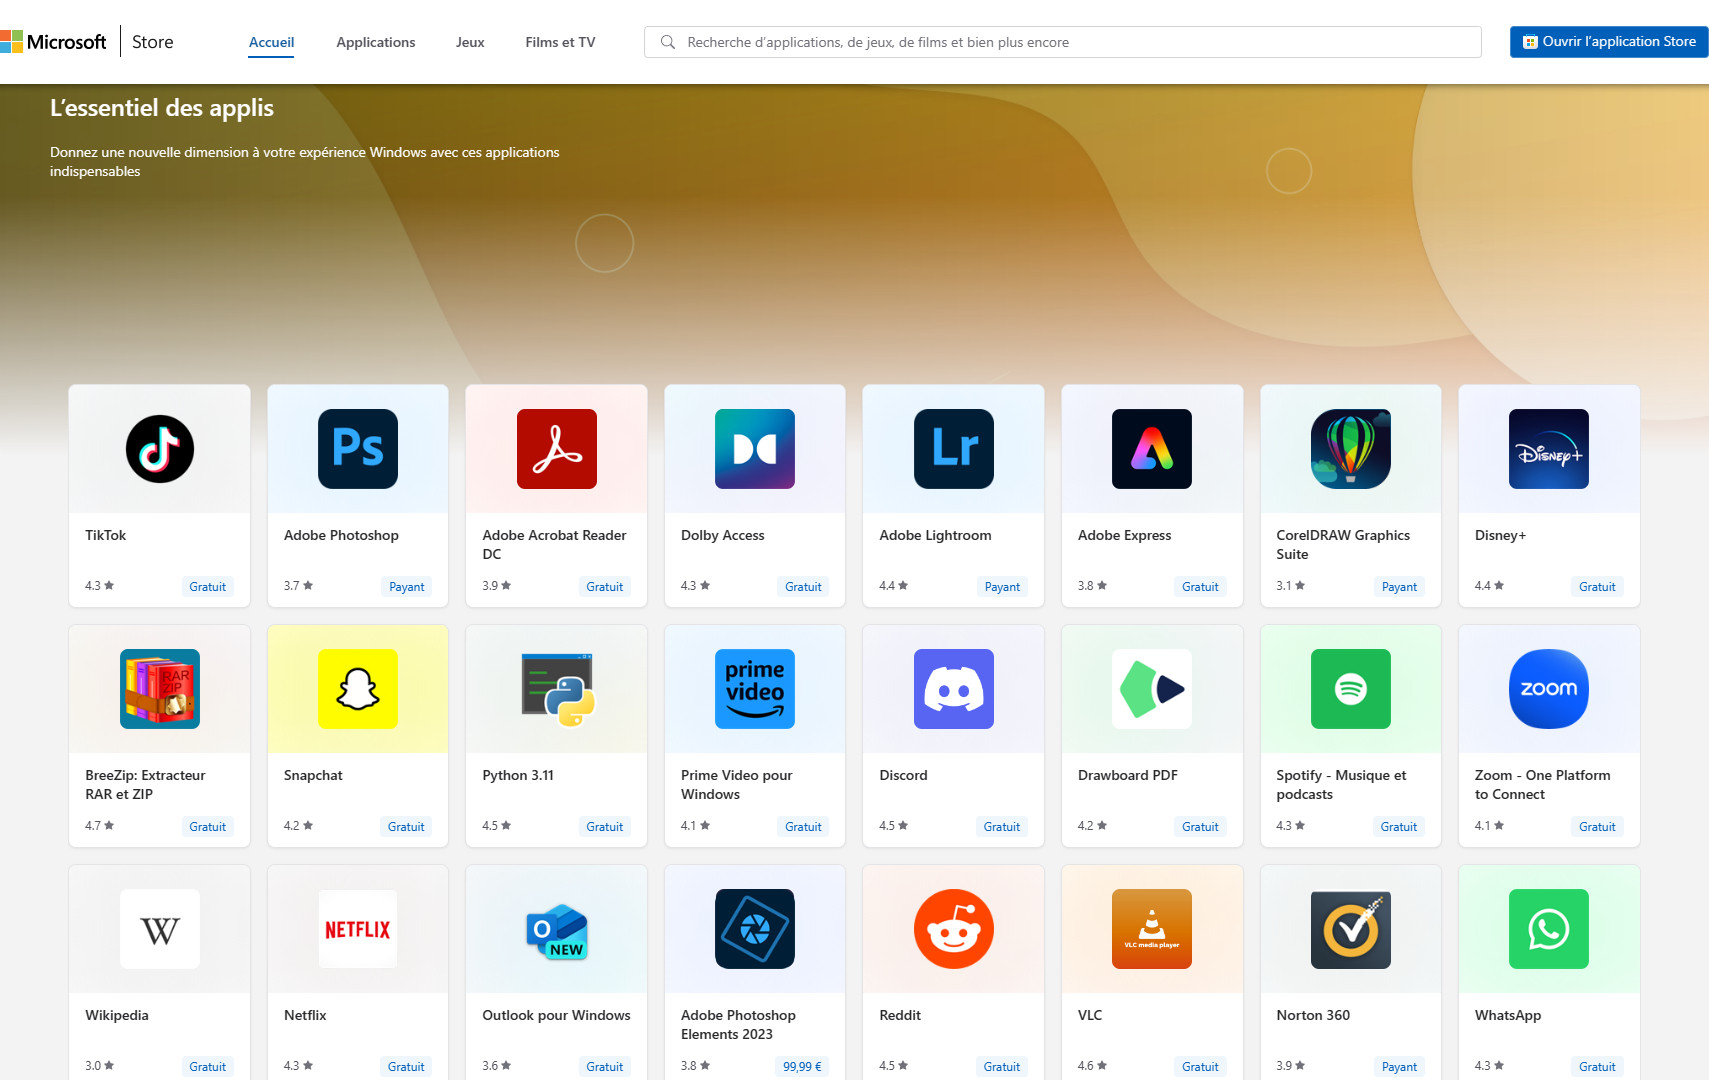This screenshot has height=1080, width=1709.
Task: Select the Outlook NEW icon
Action: 557,931
